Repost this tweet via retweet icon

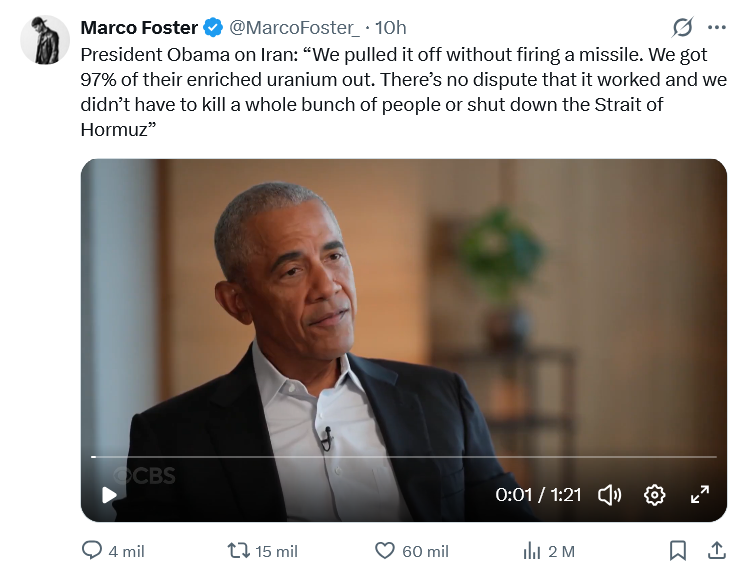(x=239, y=551)
